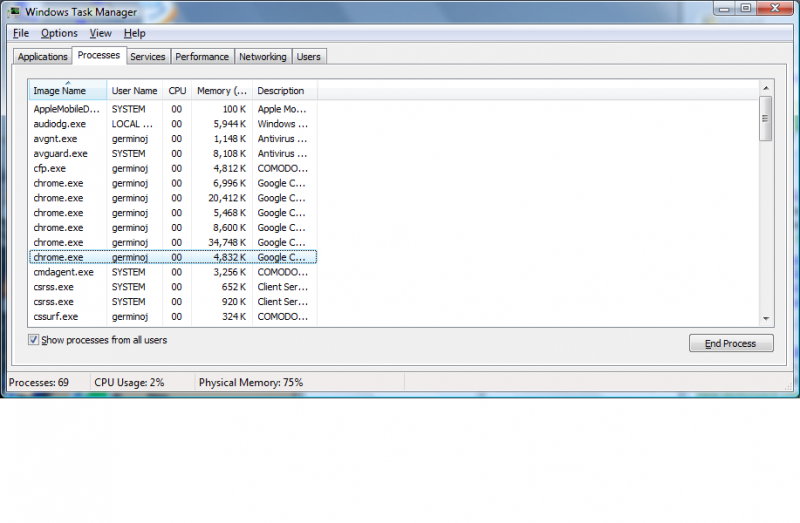Viewport: 800px width, 523px height.
Task: Maximize the Task Manager window
Action: pos(745,8)
